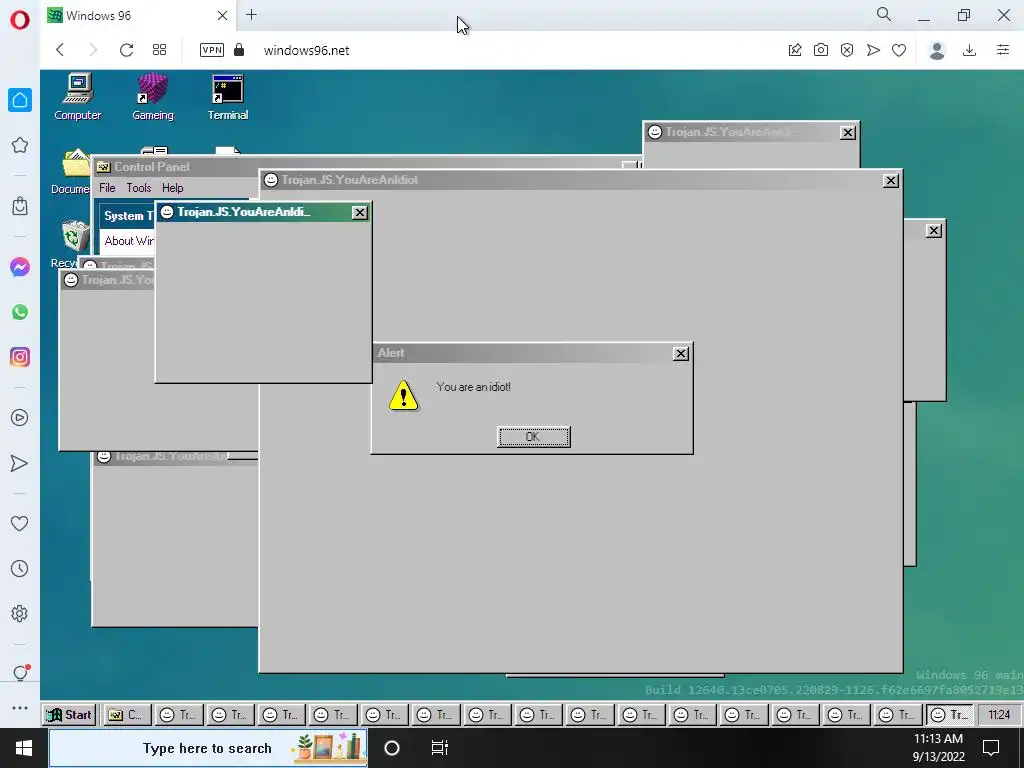Click the Windows host Start button

pos(24,748)
